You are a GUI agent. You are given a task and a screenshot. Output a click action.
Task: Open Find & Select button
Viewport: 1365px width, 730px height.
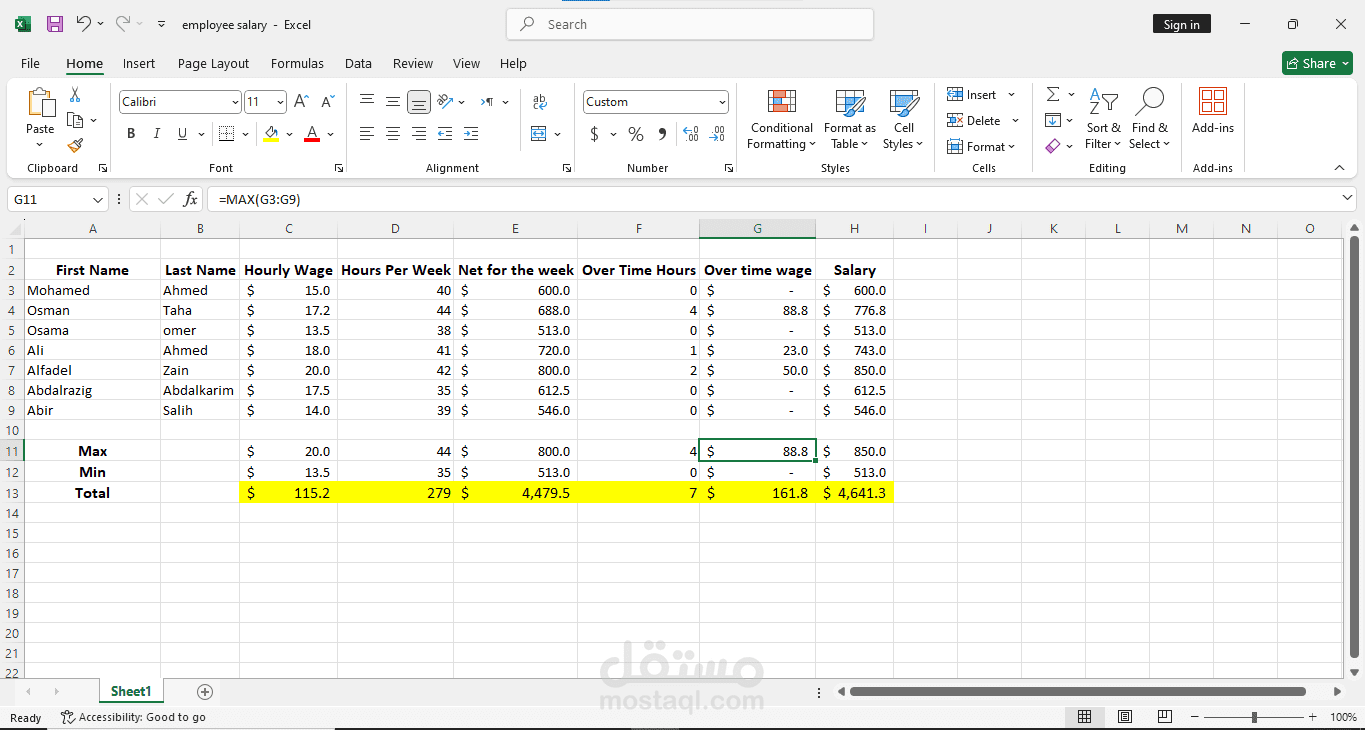[1150, 119]
